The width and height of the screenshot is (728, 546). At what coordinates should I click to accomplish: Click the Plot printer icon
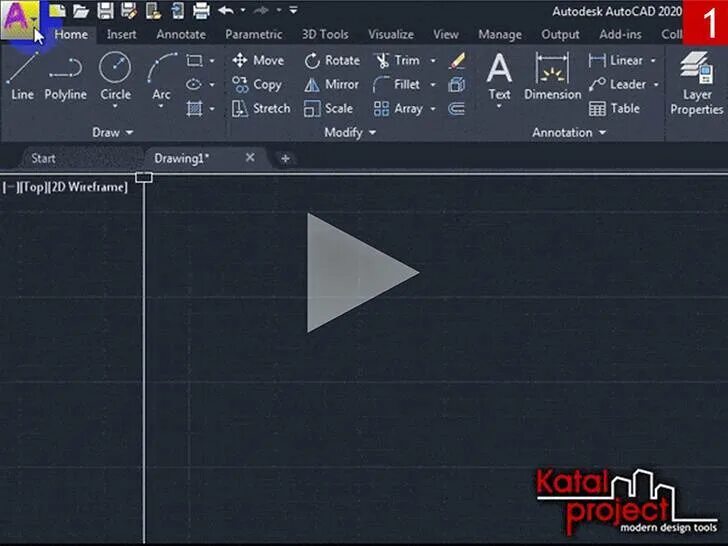pos(201,10)
